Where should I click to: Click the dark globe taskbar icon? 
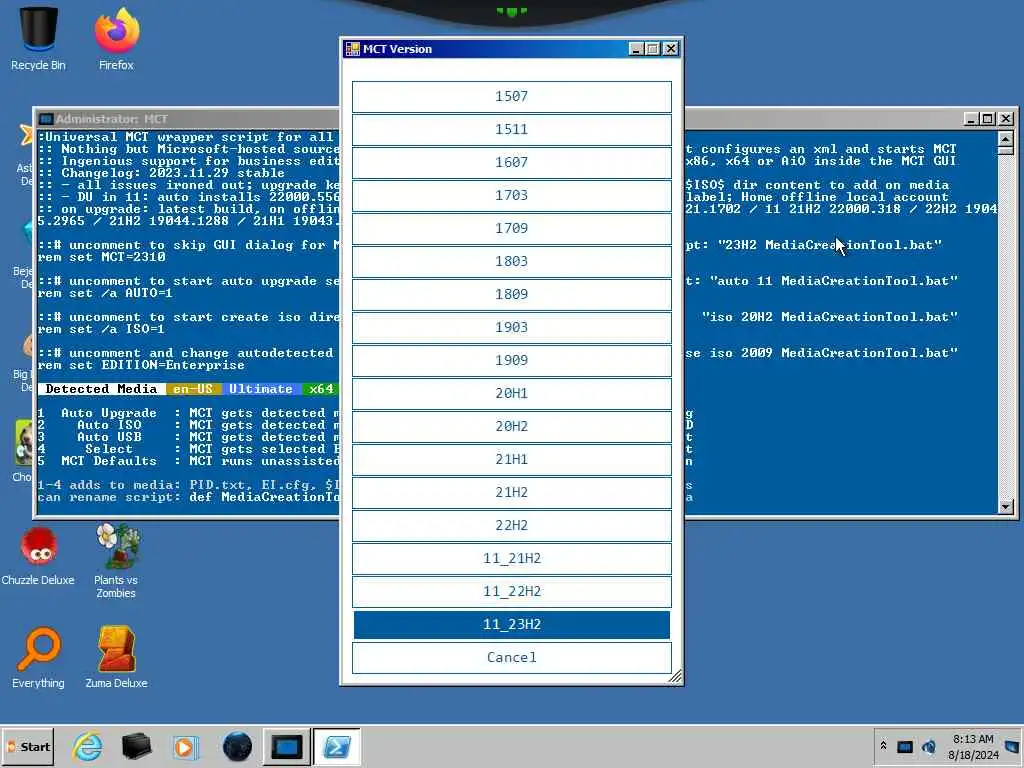(x=237, y=746)
